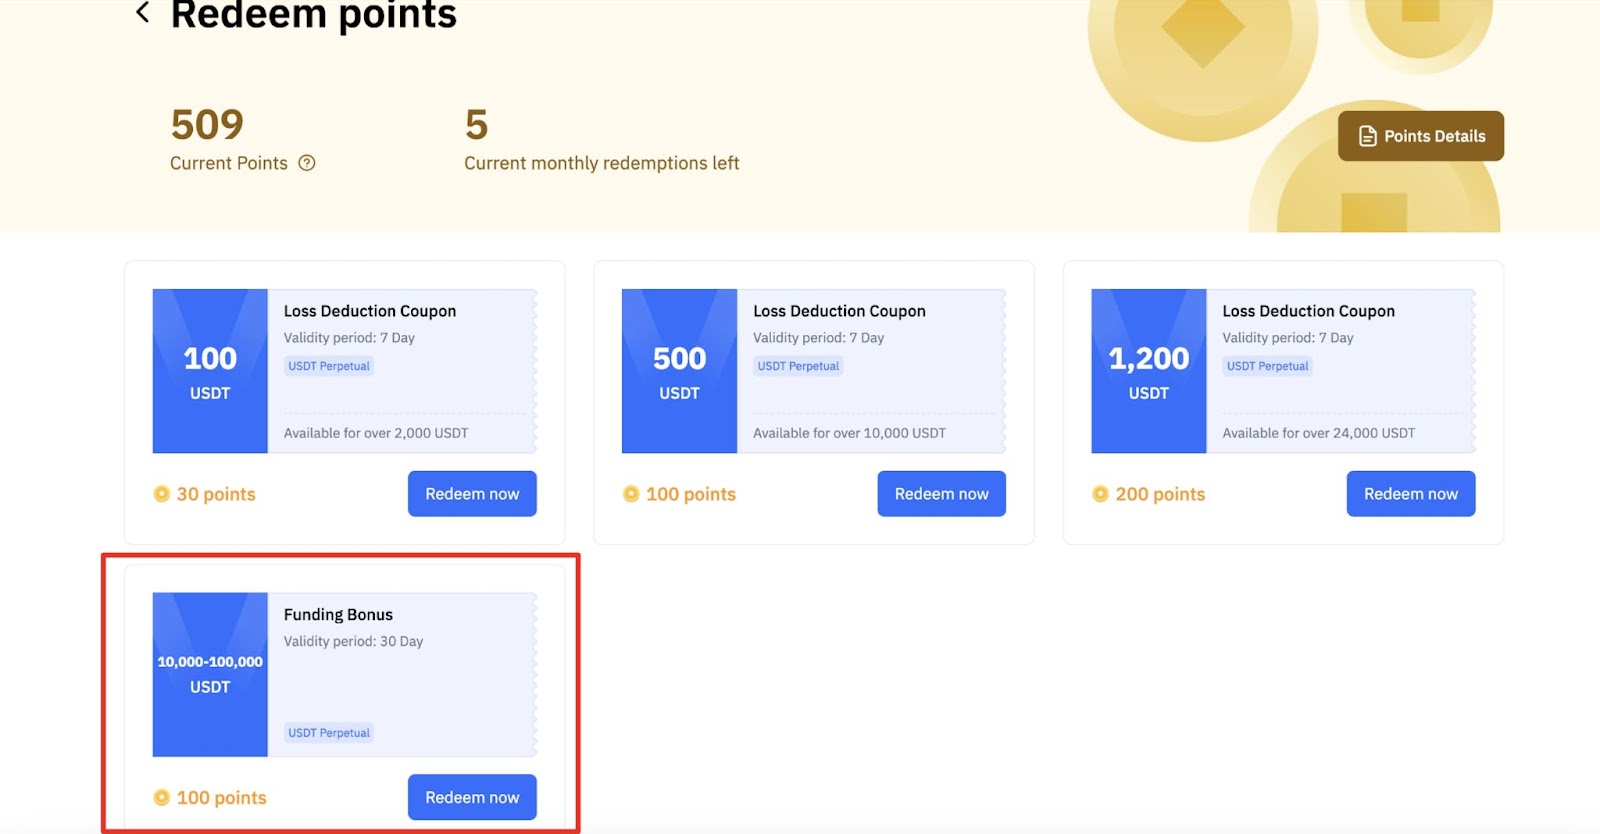Viewport: 1600px width, 834px height.
Task: Redeem the 1,200 USDT Loss Deduction Coupon
Action: (x=1410, y=494)
